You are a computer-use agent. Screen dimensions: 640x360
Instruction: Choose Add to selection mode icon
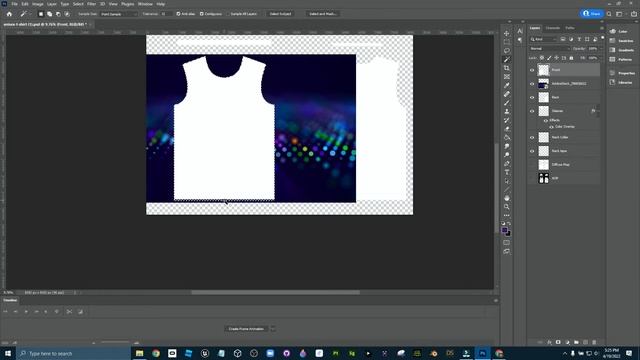coord(49,14)
